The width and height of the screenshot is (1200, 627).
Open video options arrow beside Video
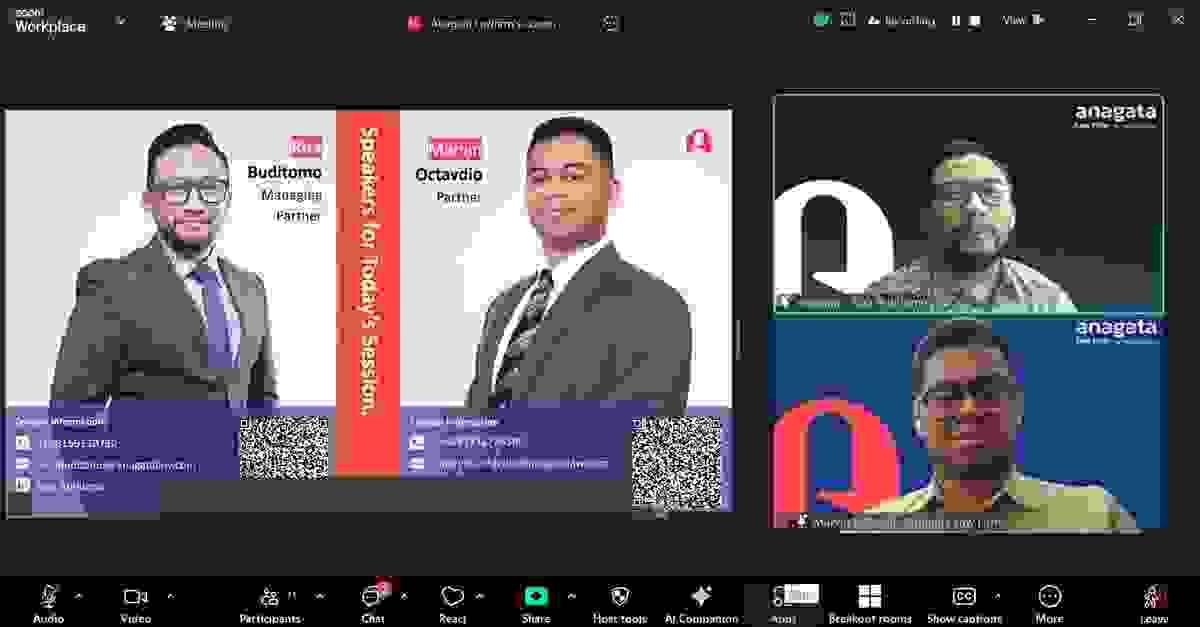click(169, 596)
